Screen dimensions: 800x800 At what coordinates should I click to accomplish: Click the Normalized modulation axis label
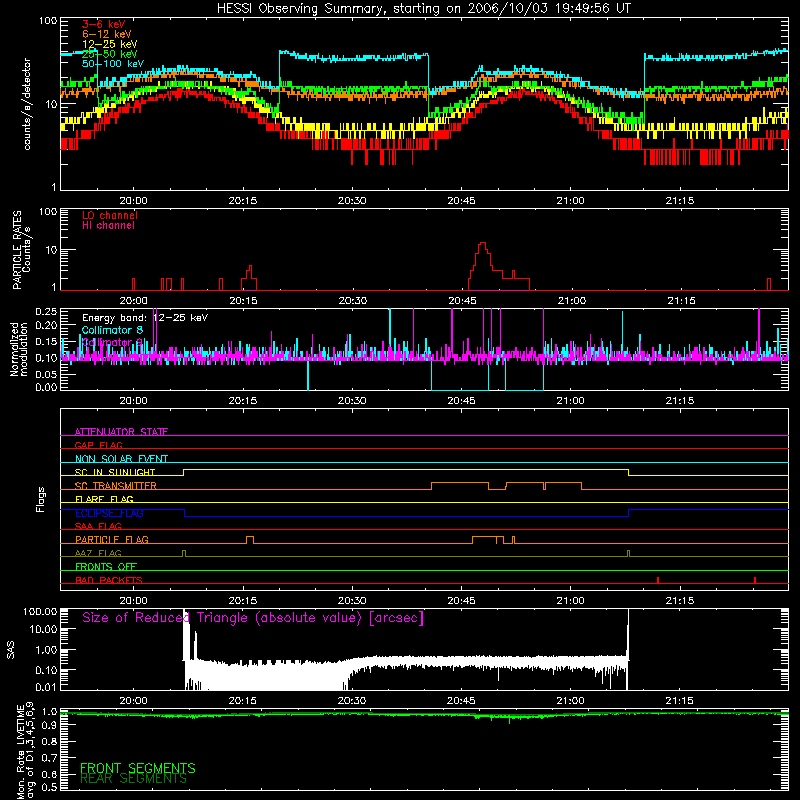(19, 349)
